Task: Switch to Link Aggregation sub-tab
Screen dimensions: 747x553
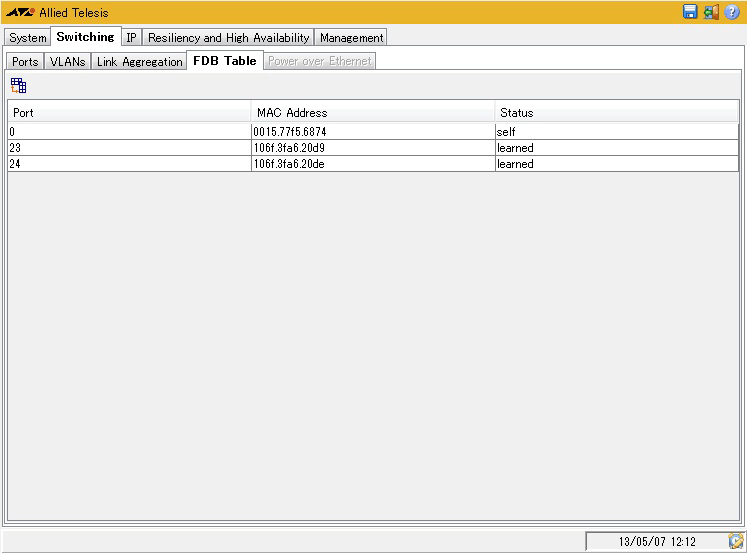Action: point(139,61)
